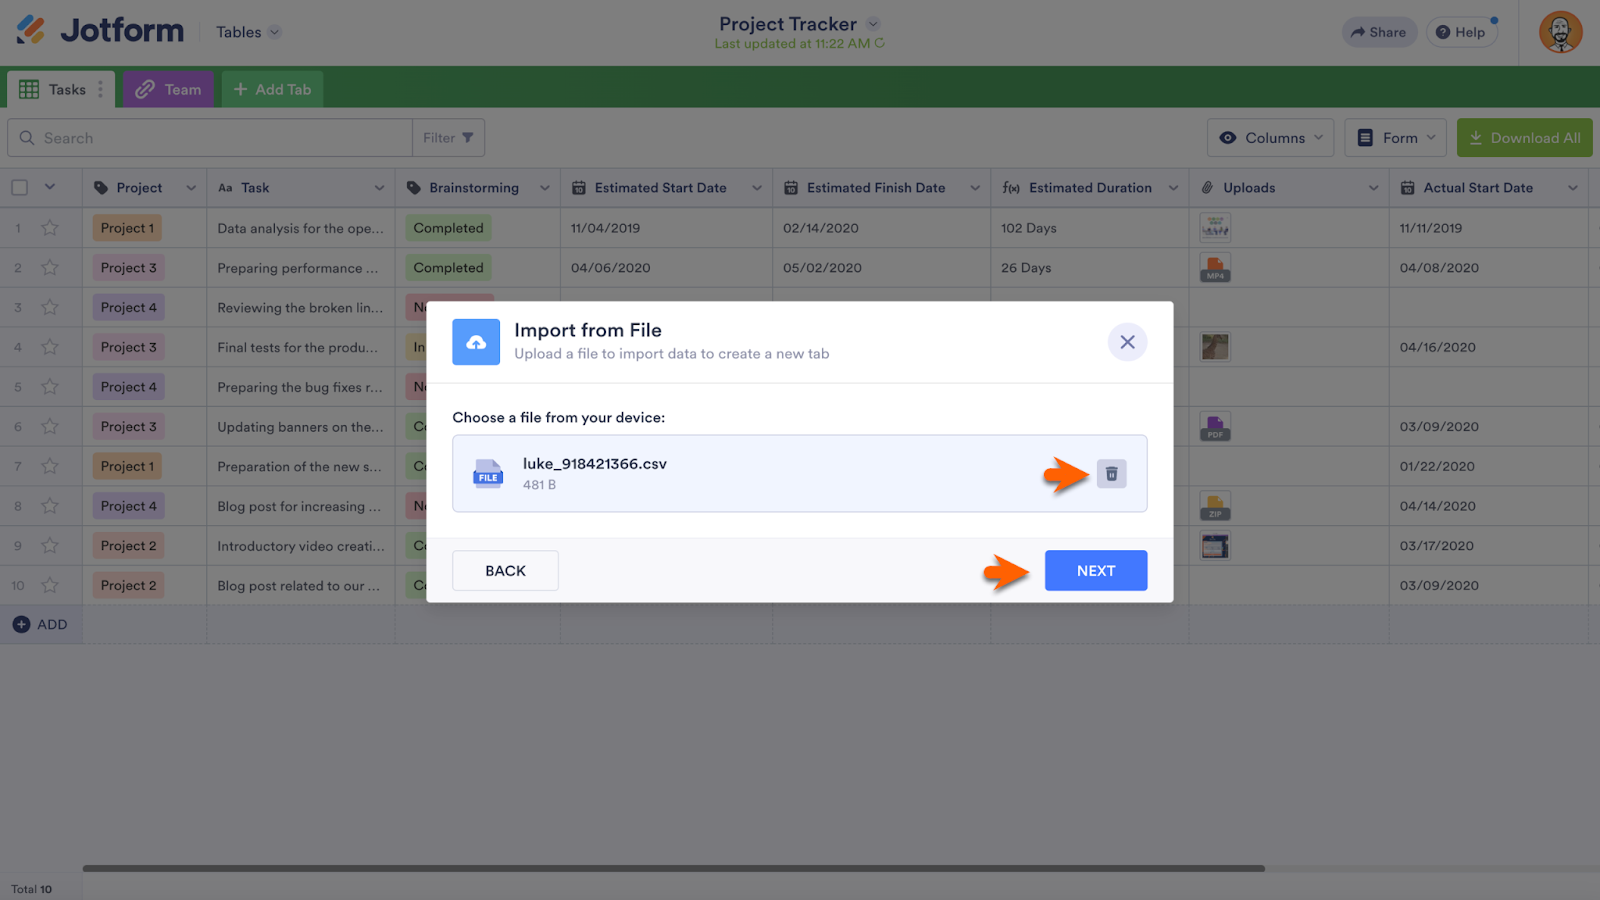Click the Project 4 tag in row 3
The image size is (1600, 900).
point(128,307)
